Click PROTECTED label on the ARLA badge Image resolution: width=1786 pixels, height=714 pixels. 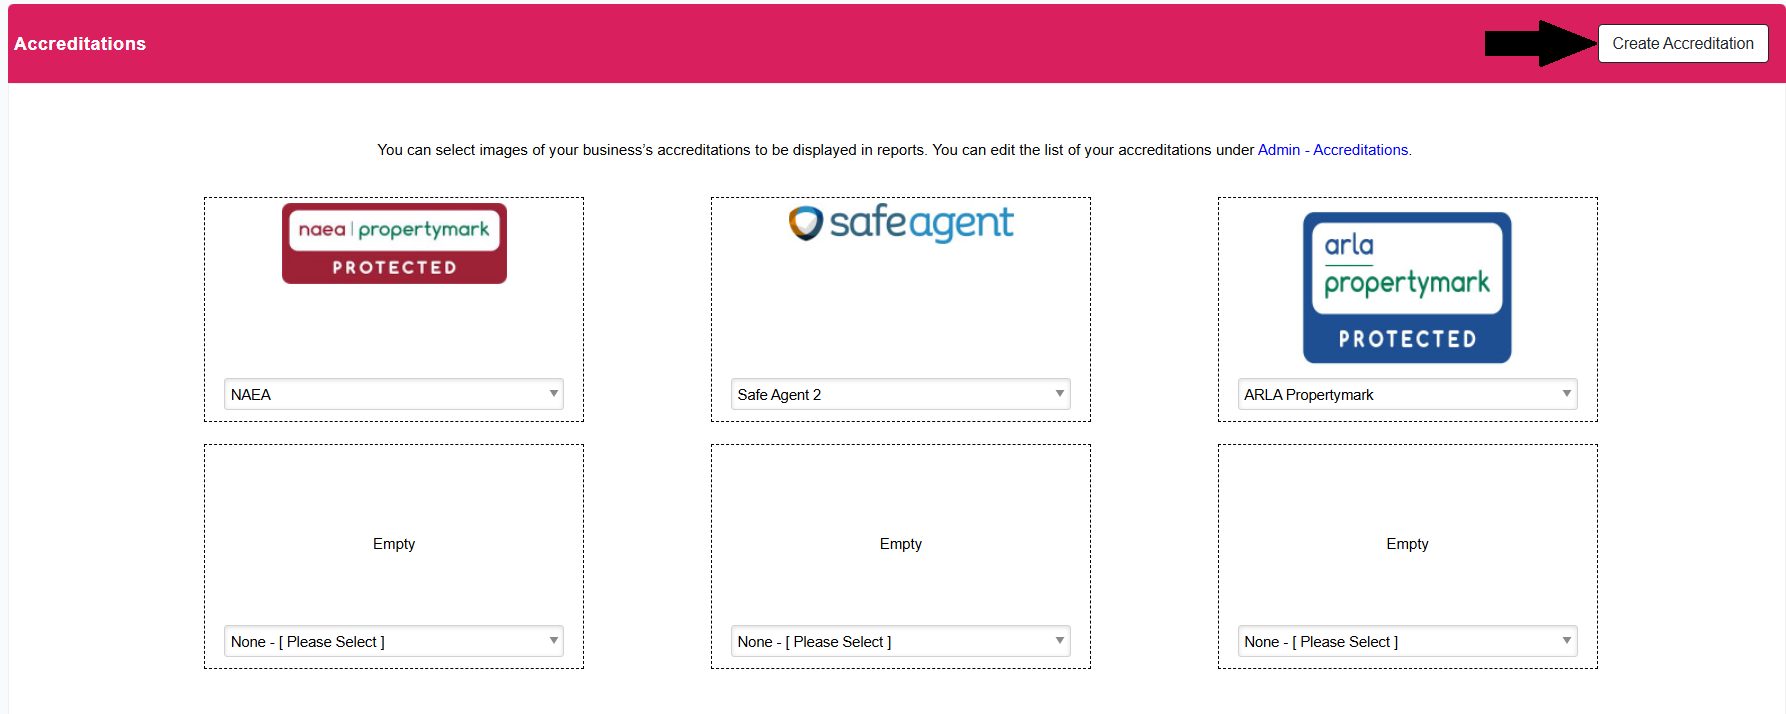pos(1407,339)
